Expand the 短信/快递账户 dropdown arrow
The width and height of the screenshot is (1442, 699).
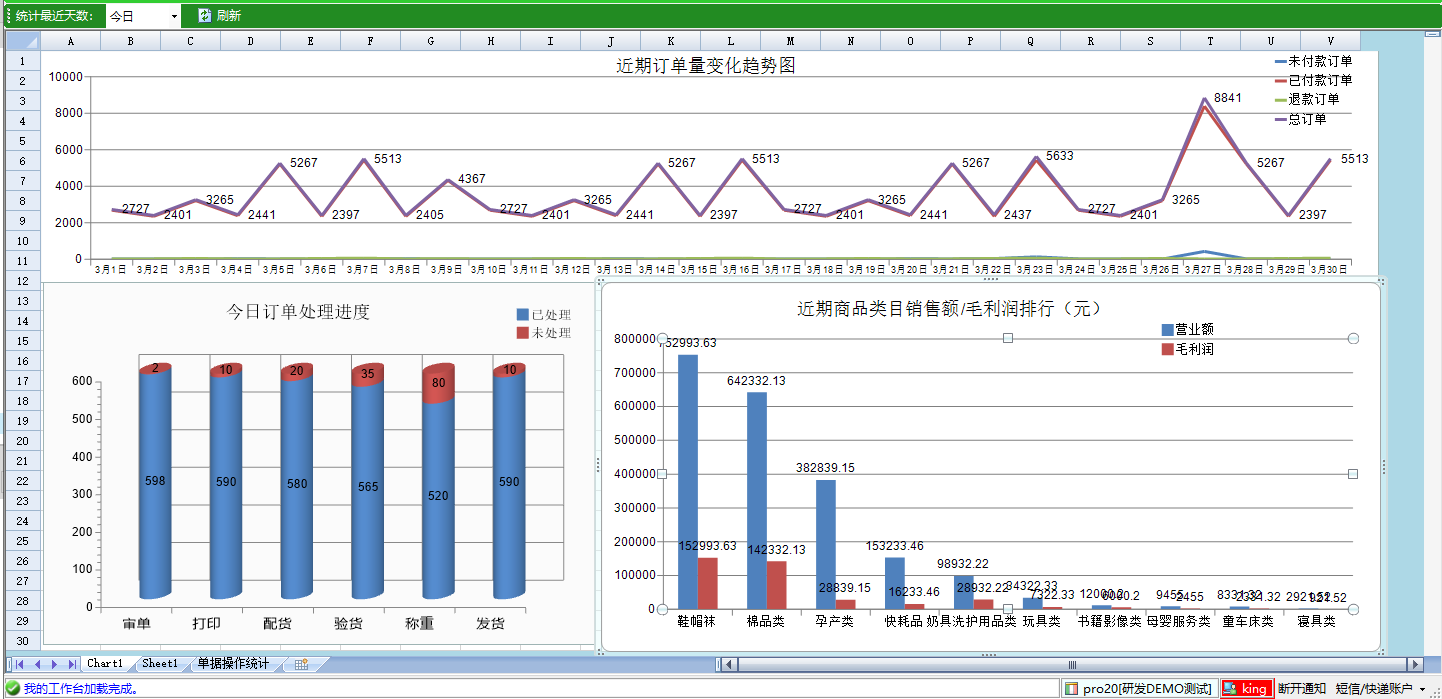pyautogui.click(x=1422, y=689)
